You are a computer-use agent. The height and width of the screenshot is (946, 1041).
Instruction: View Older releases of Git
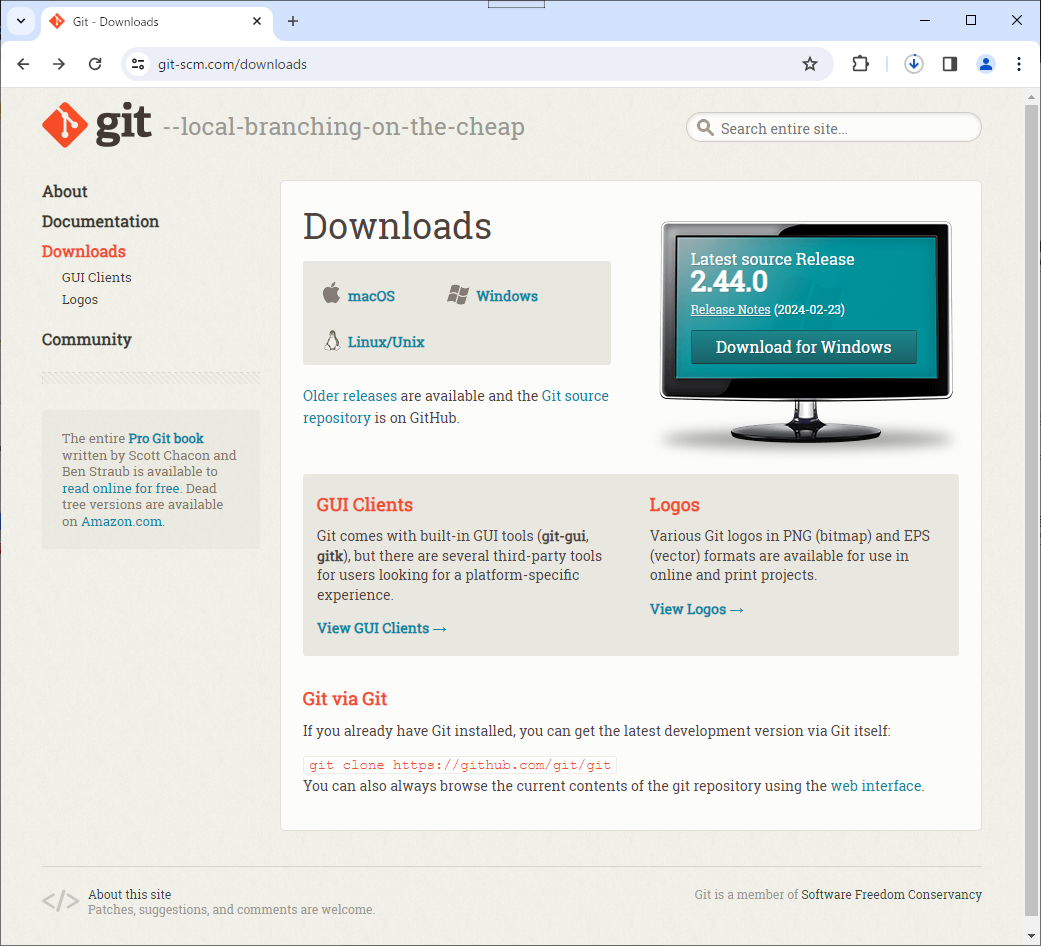point(349,396)
